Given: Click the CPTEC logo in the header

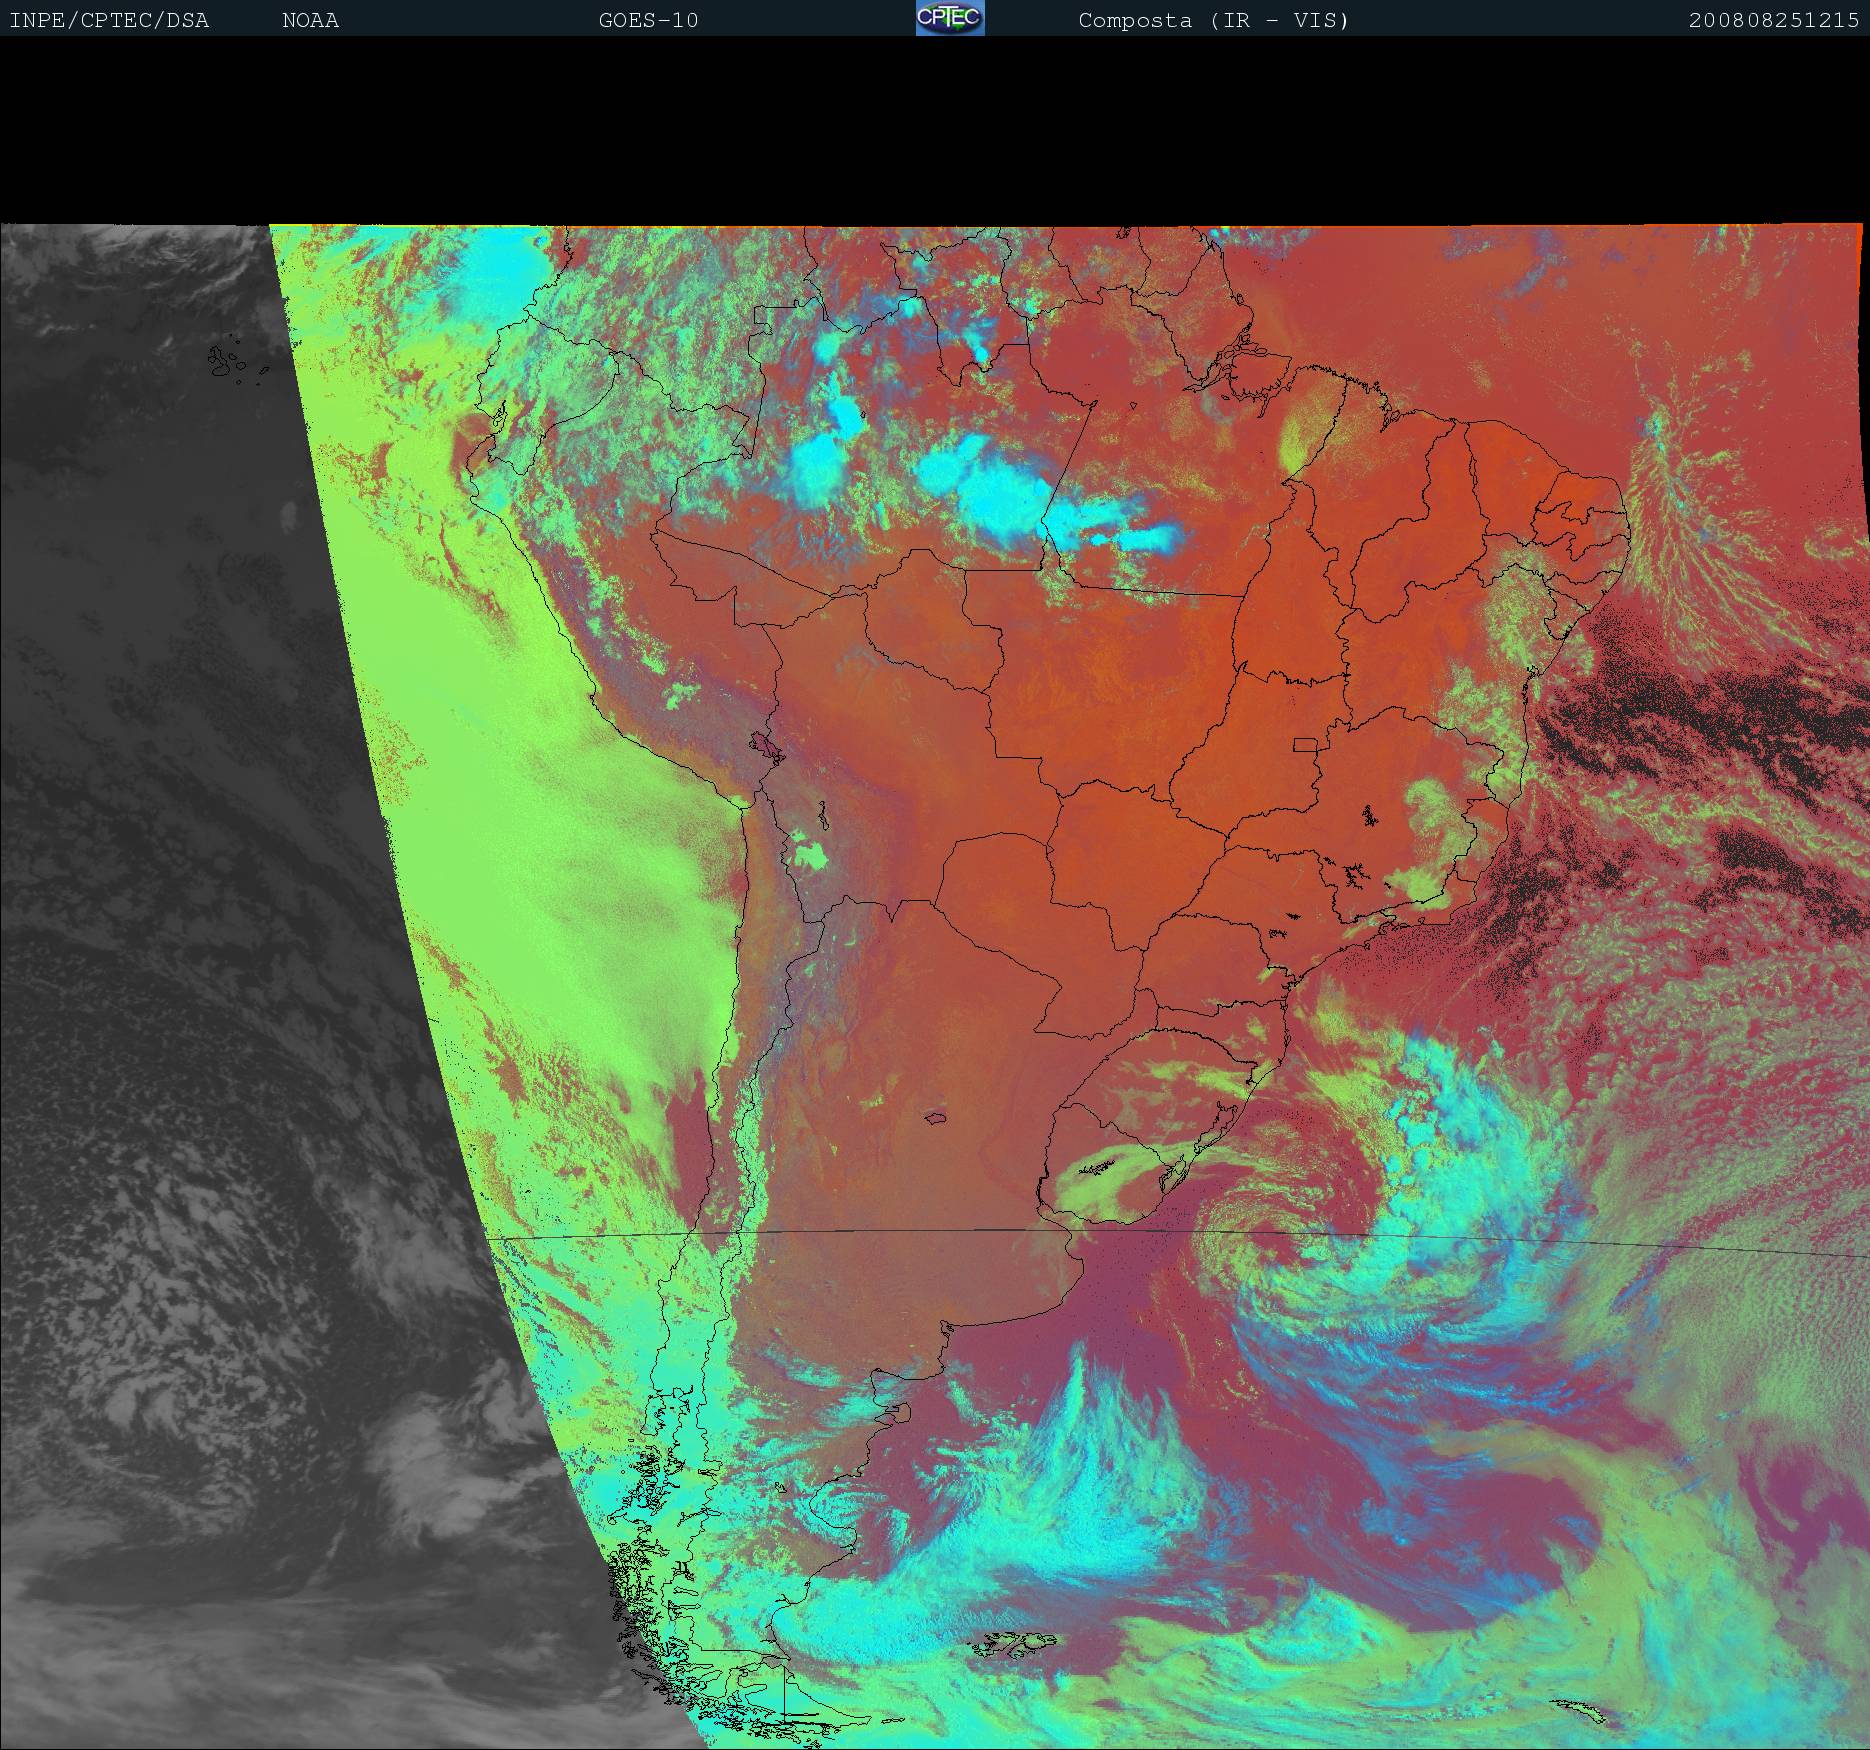Looking at the screenshot, I should [x=949, y=19].
